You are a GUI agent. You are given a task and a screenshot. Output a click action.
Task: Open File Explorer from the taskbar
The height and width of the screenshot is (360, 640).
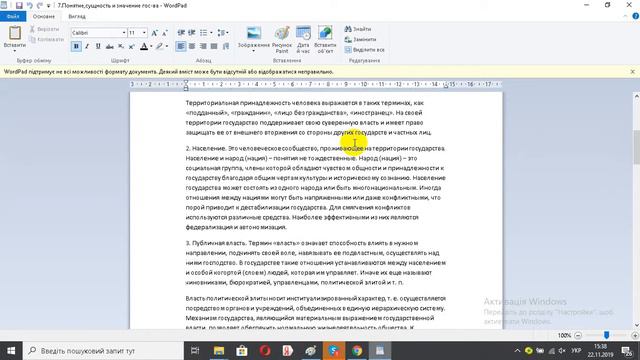[219, 351]
